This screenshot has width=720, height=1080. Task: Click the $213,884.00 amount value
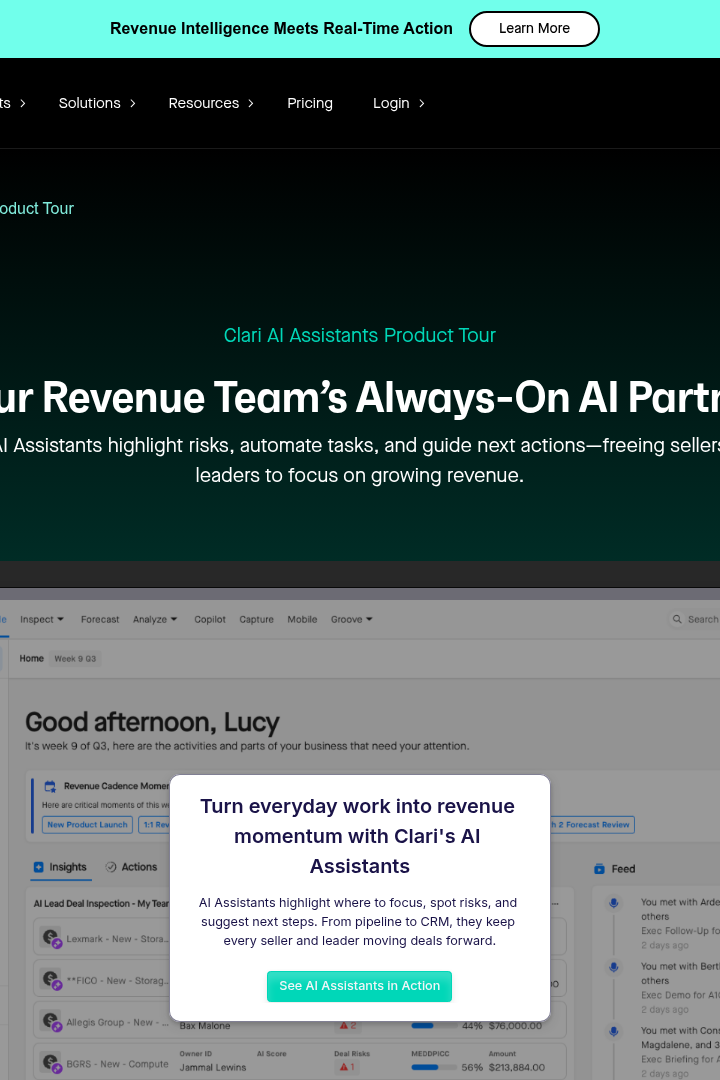pos(517,1067)
